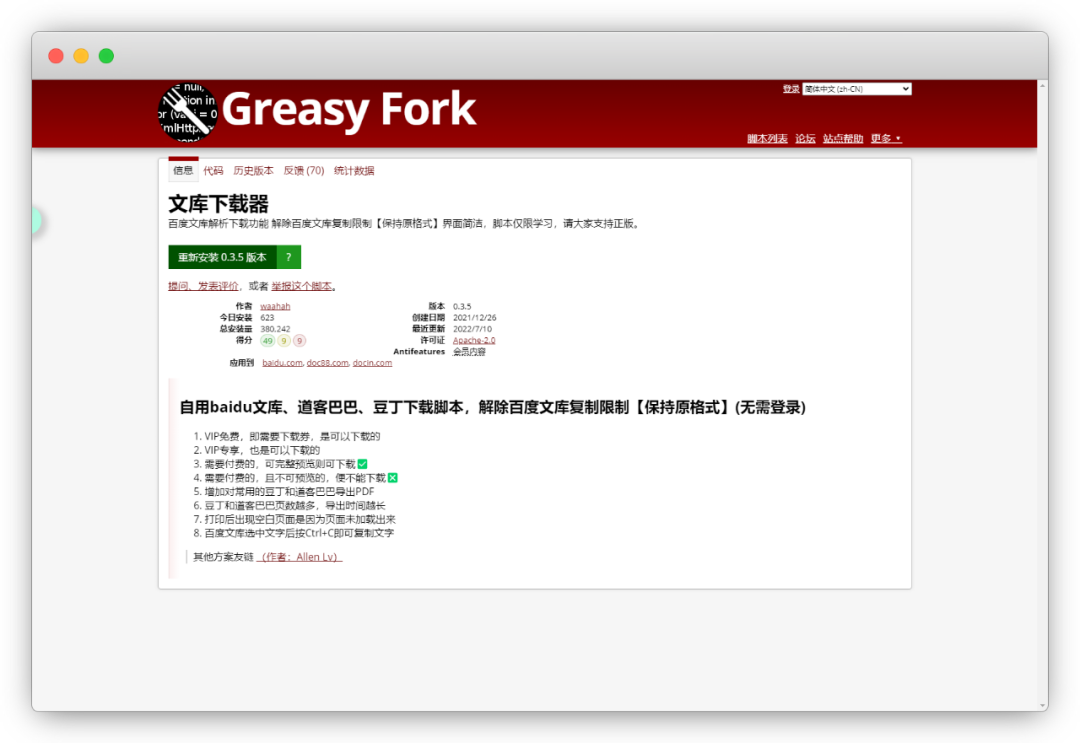Click the updated date 2022/7/10

pyautogui.click(x=472, y=329)
